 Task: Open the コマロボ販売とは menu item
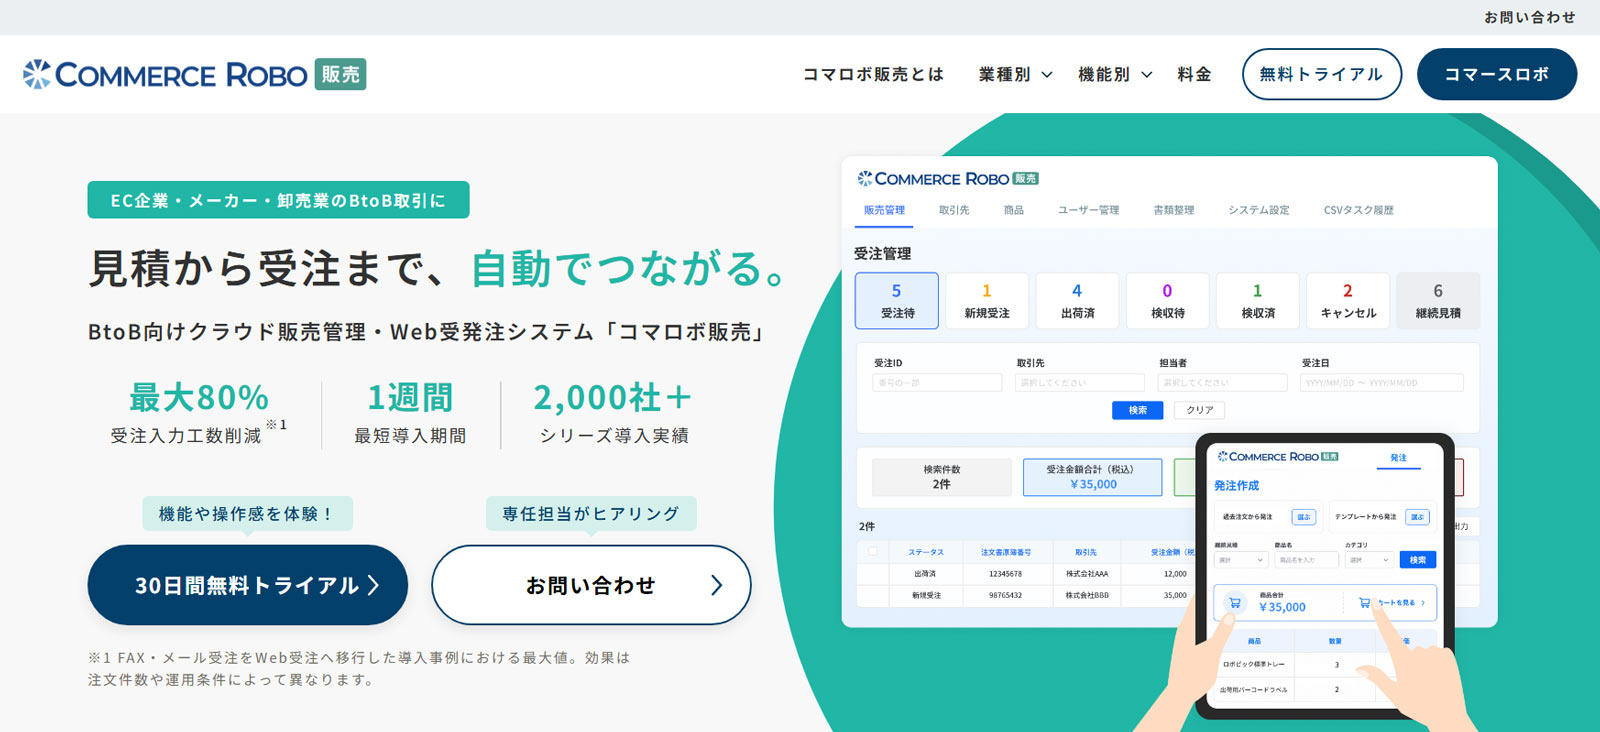pyautogui.click(x=873, y=74)
